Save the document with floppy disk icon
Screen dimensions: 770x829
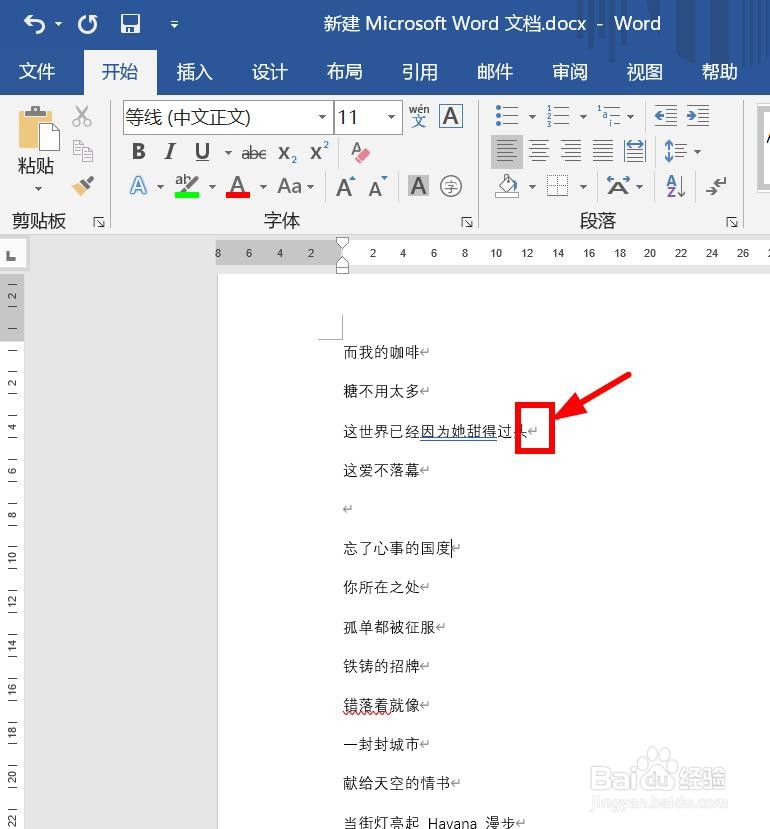click(x=130, y=24)
